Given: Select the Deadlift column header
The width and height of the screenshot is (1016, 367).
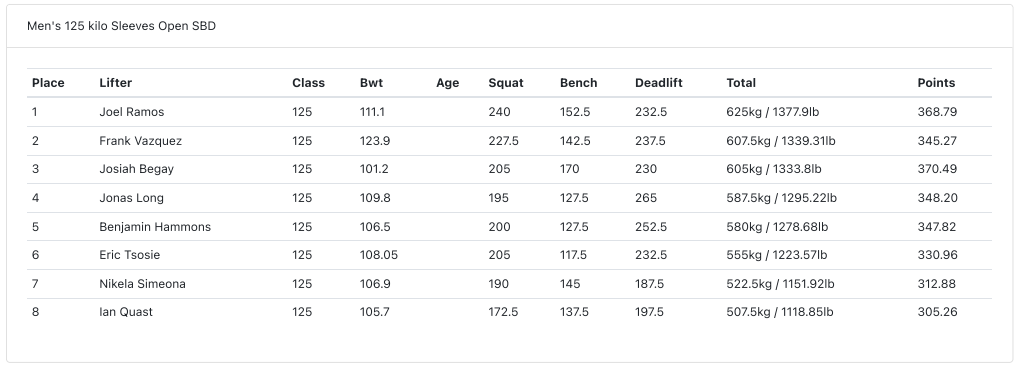Looking at the screenshot, I should pyautogui.click(x=658, y=83).
